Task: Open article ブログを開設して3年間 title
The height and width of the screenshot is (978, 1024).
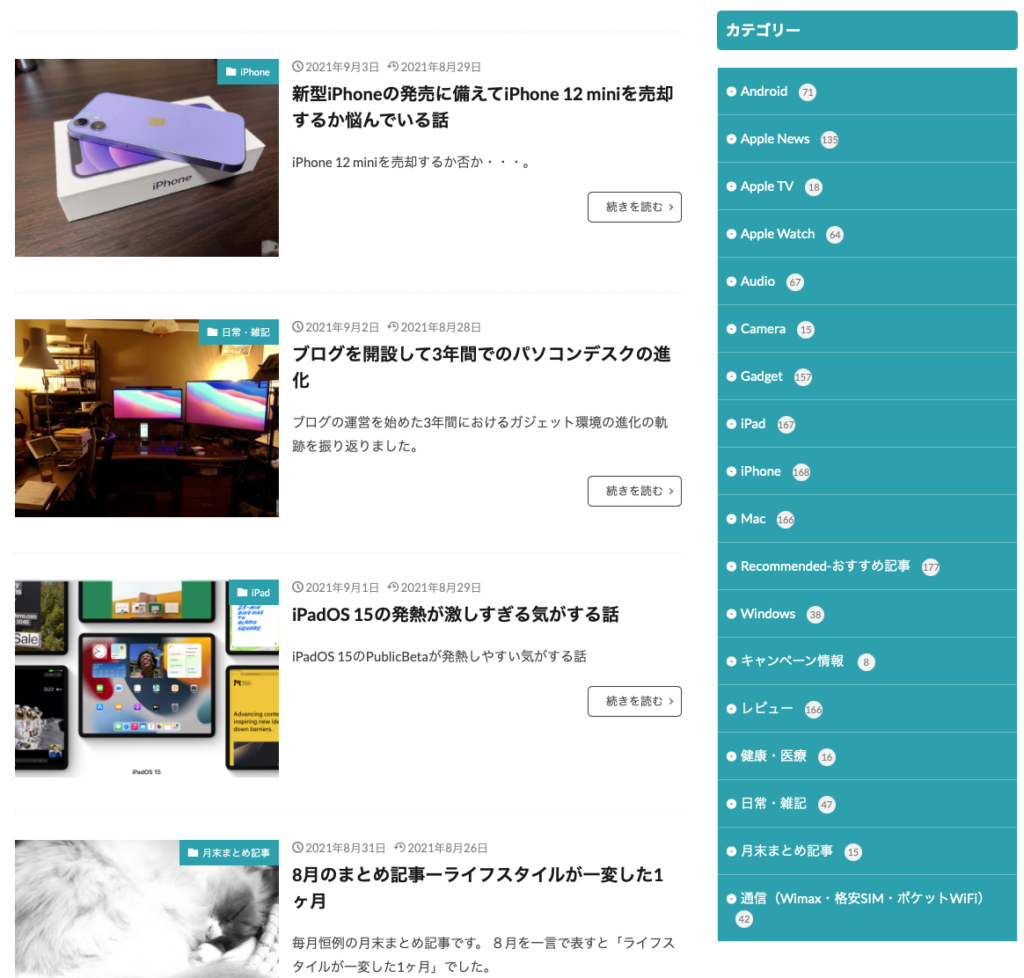Action: [481, 367]
